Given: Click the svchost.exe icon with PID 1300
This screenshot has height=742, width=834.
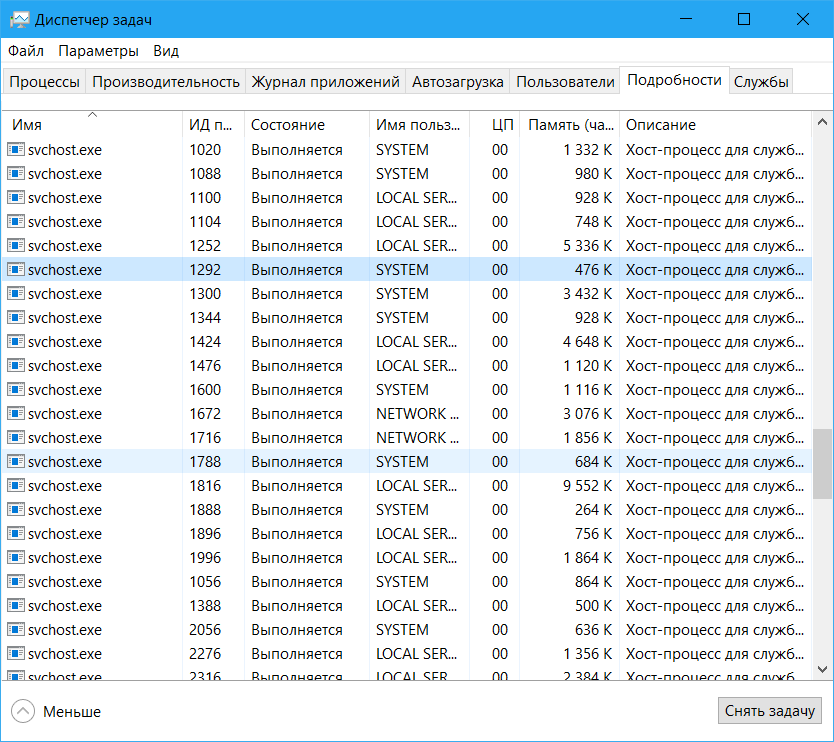Looking at the screenshot, I should [15, 294].
